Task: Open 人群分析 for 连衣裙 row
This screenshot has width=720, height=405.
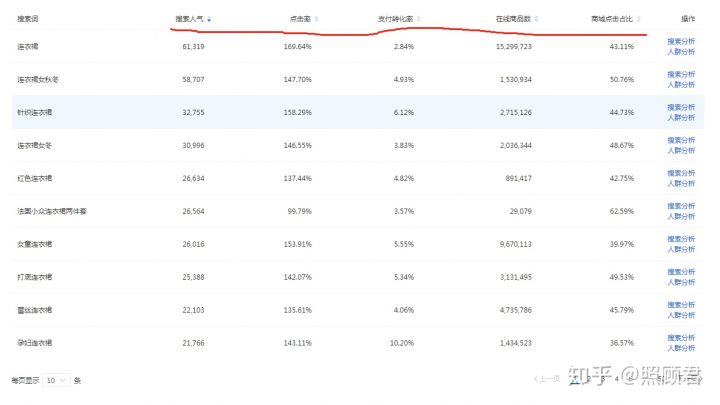Action: tap(681, 52)
